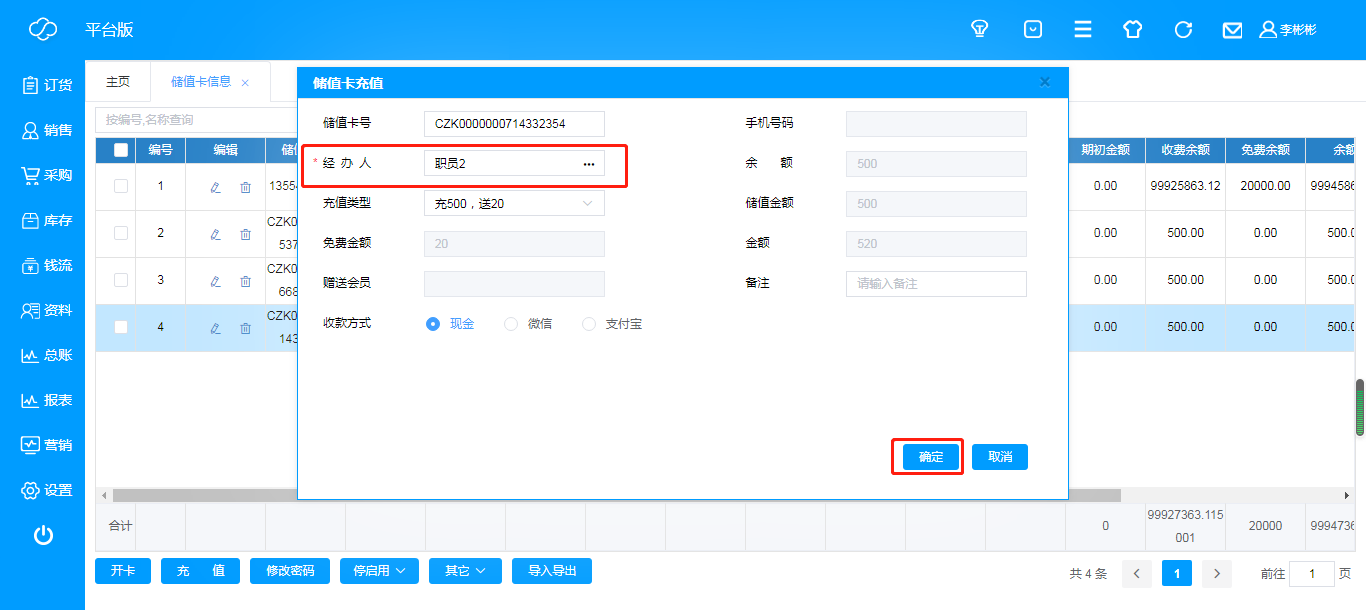This screenshot has height=610, width=1366.
Task: Click edit pencil icon in row 2
Action: (215, 234)
